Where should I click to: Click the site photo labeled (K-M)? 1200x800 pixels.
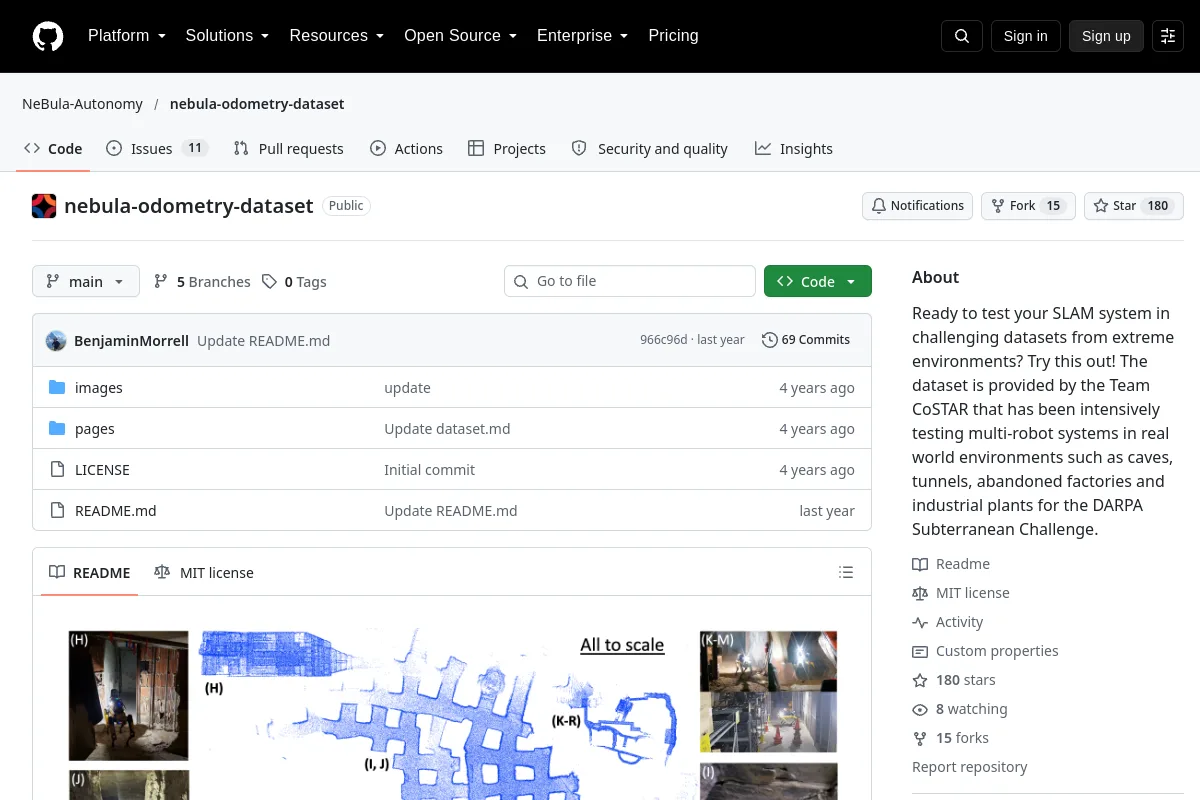tap(768, 691)
